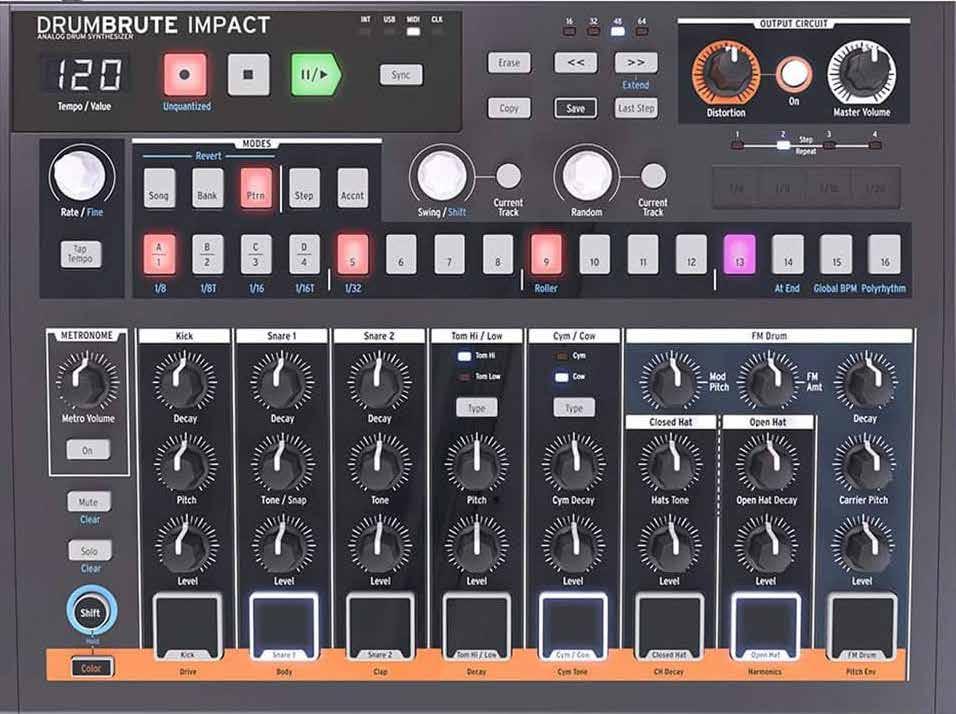Click step button A 1

(x=159, y=254)
